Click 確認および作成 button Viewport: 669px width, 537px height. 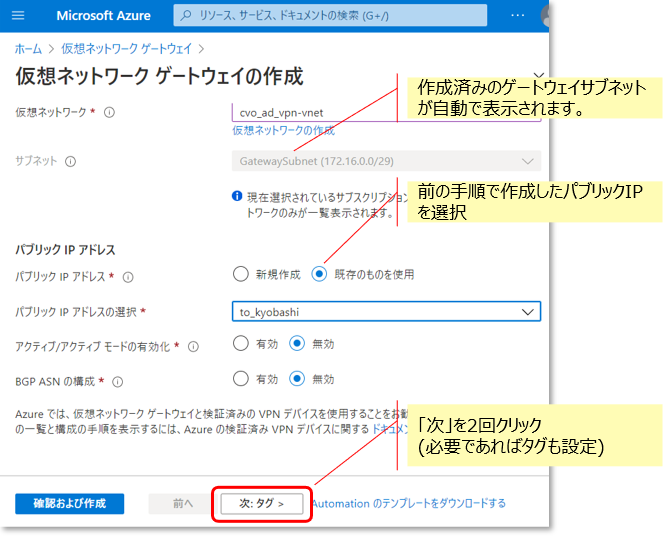click(70, 504)
